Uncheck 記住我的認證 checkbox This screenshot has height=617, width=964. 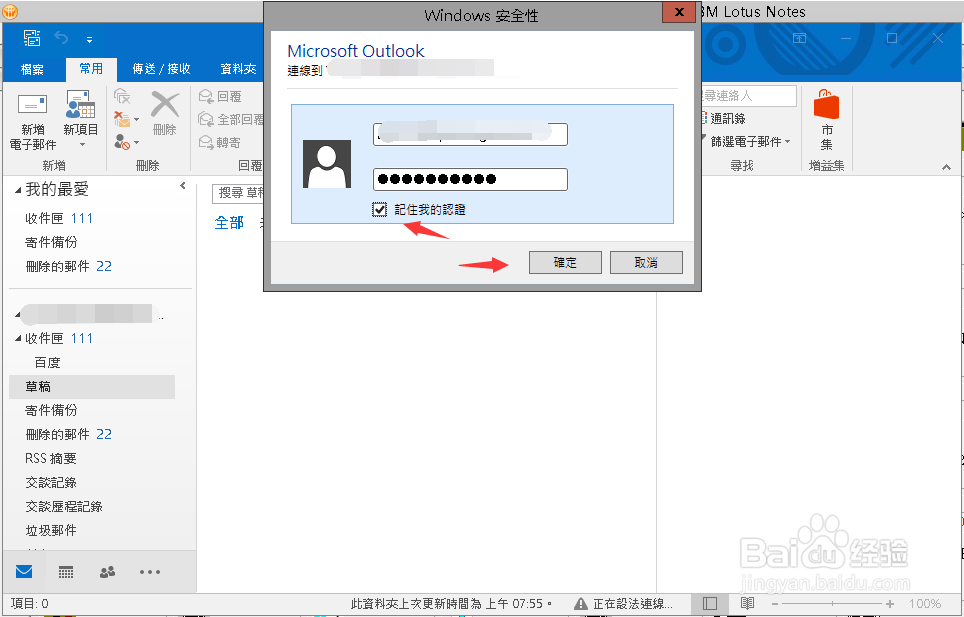click(377, 209)
